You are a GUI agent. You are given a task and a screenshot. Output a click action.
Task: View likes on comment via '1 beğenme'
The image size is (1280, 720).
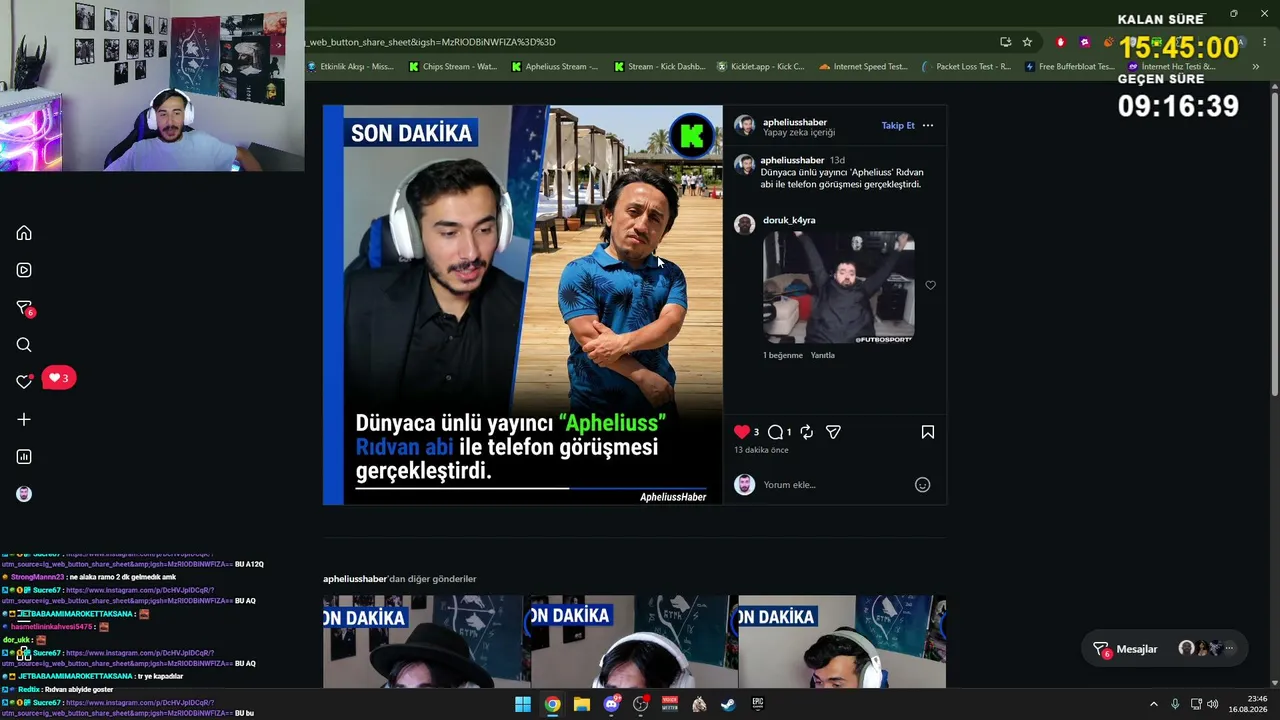783,355
